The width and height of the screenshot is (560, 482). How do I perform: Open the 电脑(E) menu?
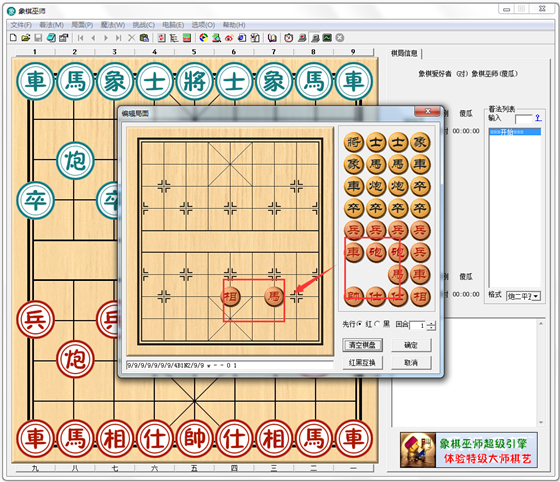click(x=173, y=25)
